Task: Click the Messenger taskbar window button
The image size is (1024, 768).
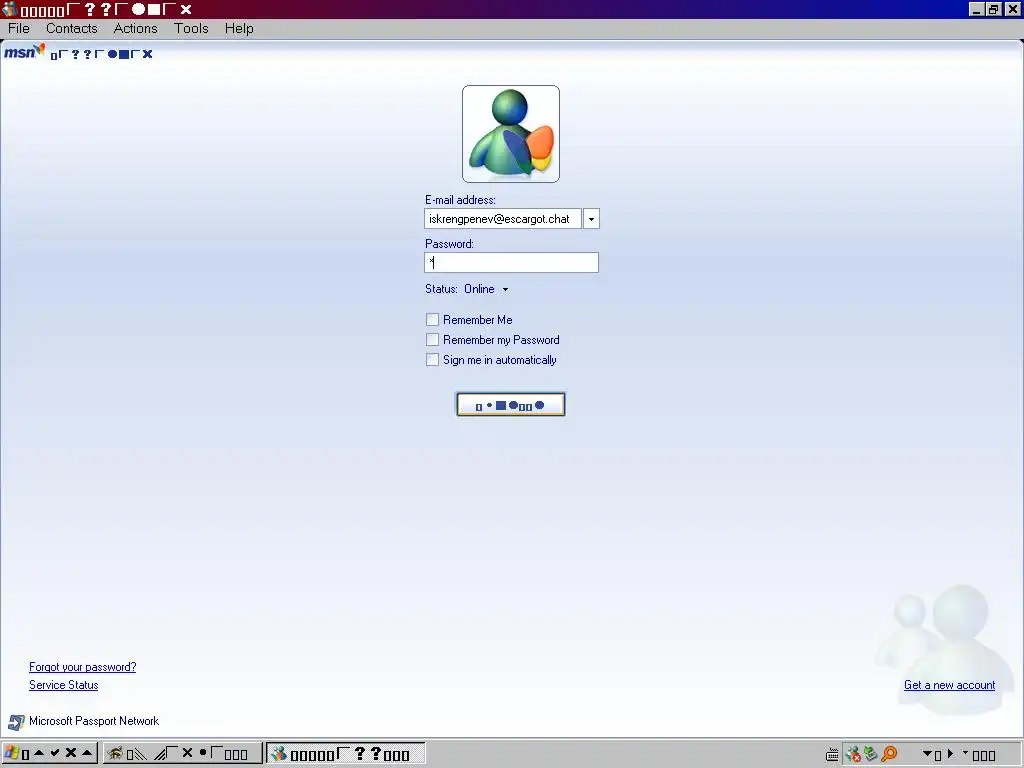Action: click(x=346, y=753)
